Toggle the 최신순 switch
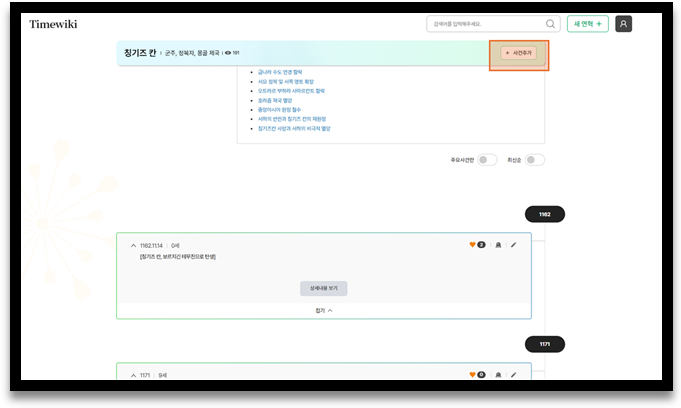This screenshot has width=681, height=408. (x=535, y=160)
